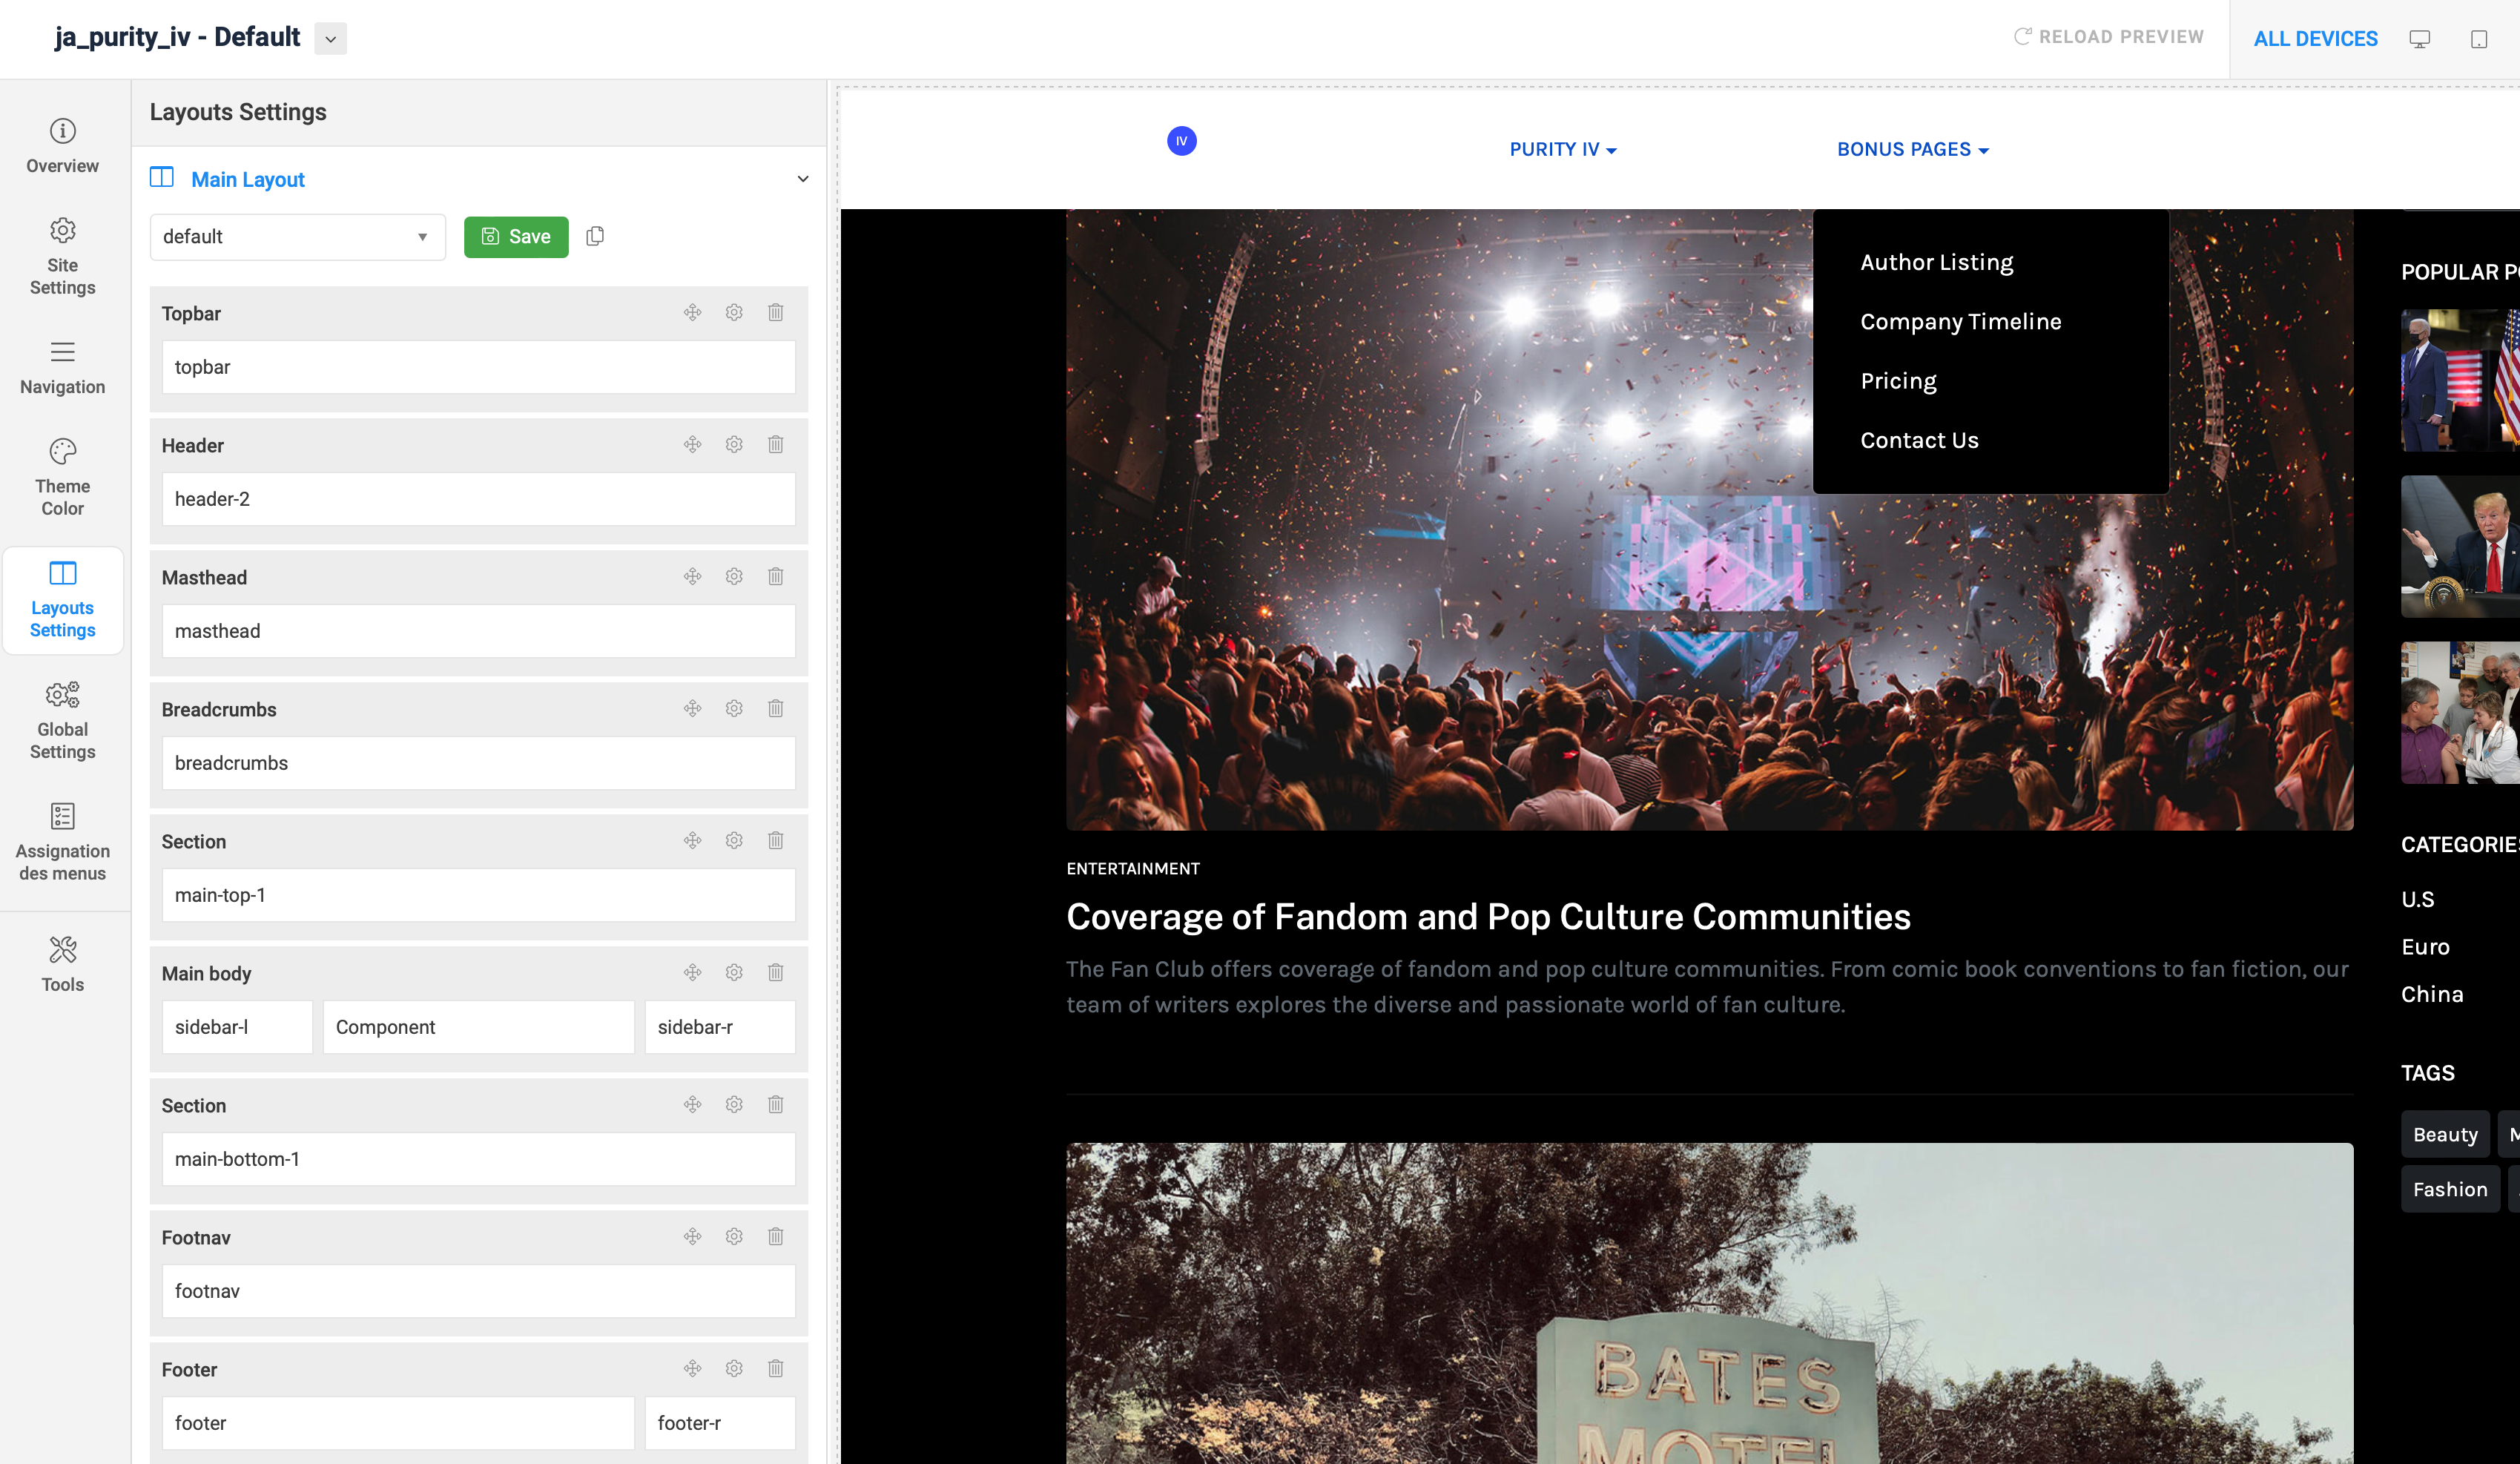Screen dimensions: 2520x1464
Task: Open the Tools section in the sidebar
Action: pos(62,964)
